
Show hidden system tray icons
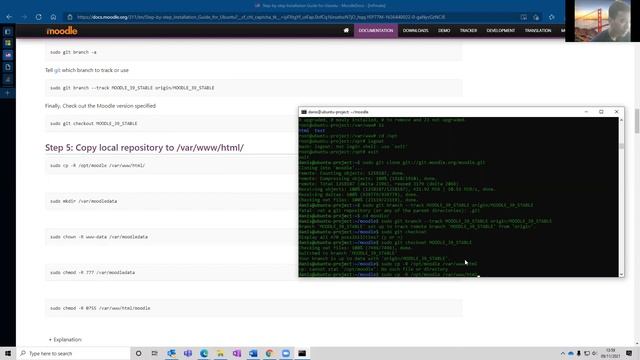[562, 353]
